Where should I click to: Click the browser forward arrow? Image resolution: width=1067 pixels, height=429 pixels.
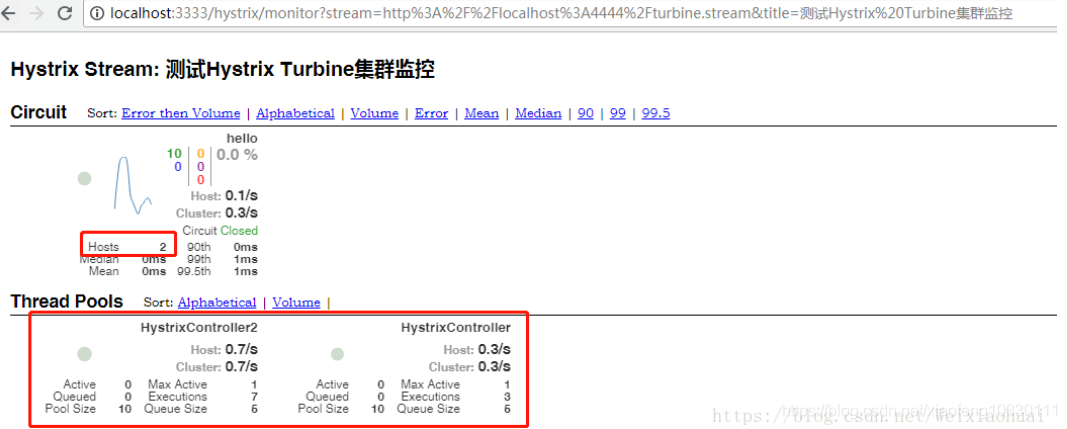[x=37, y=13]
